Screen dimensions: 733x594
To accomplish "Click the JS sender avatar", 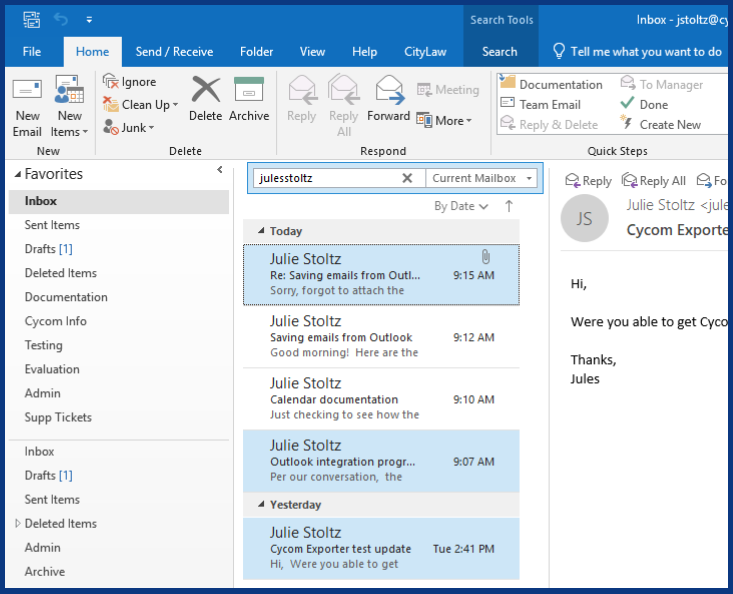I will click(584, 218).
